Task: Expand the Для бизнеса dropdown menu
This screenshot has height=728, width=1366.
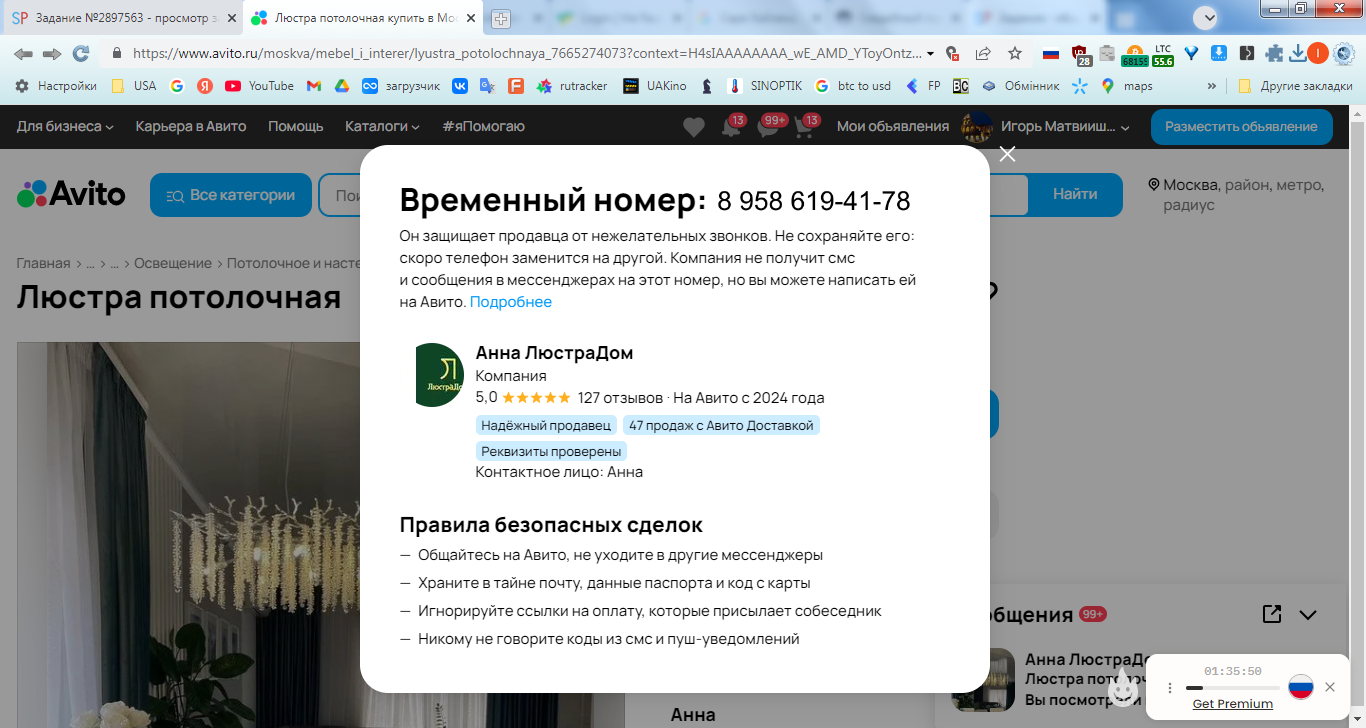Action: click(65, 126)
